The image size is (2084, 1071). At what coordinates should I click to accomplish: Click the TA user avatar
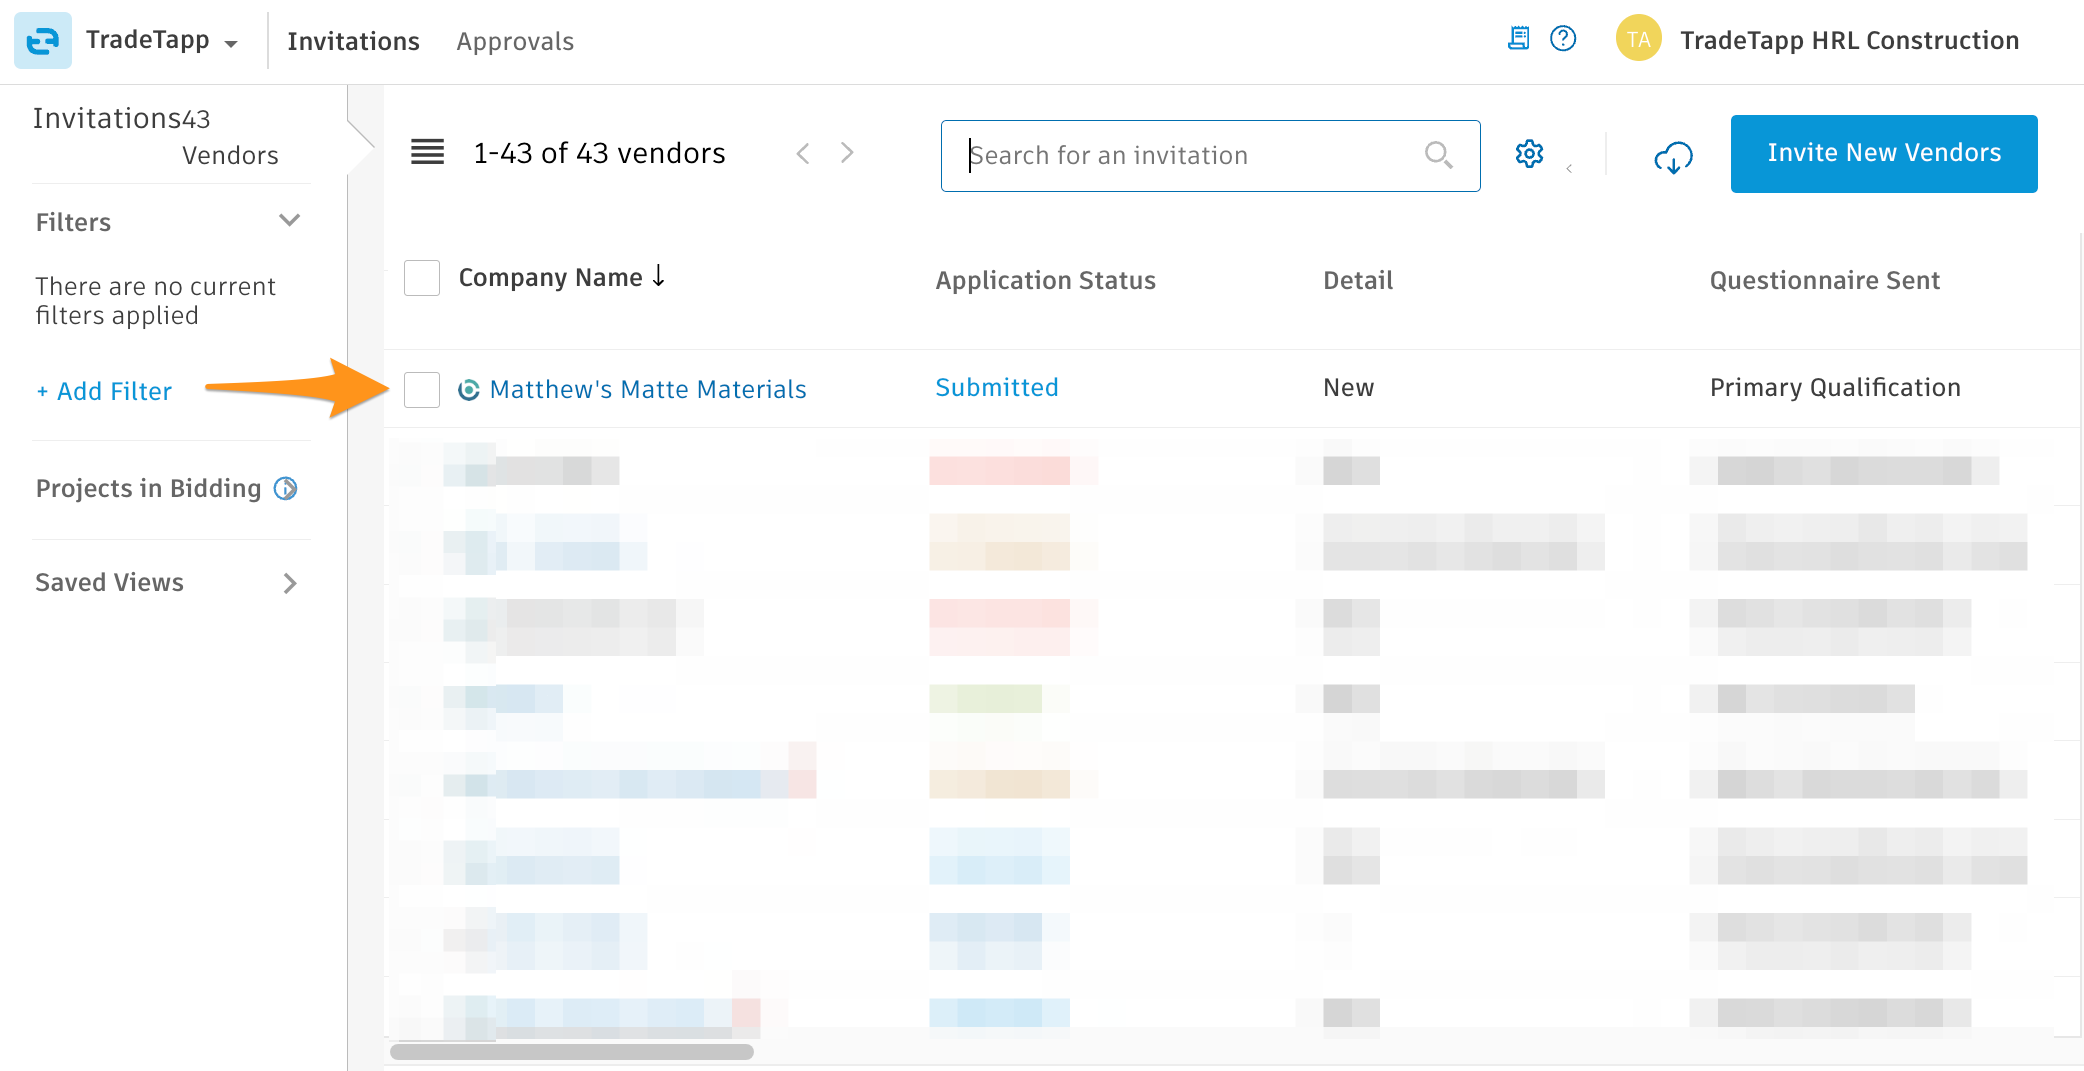tap(1638, 39)
